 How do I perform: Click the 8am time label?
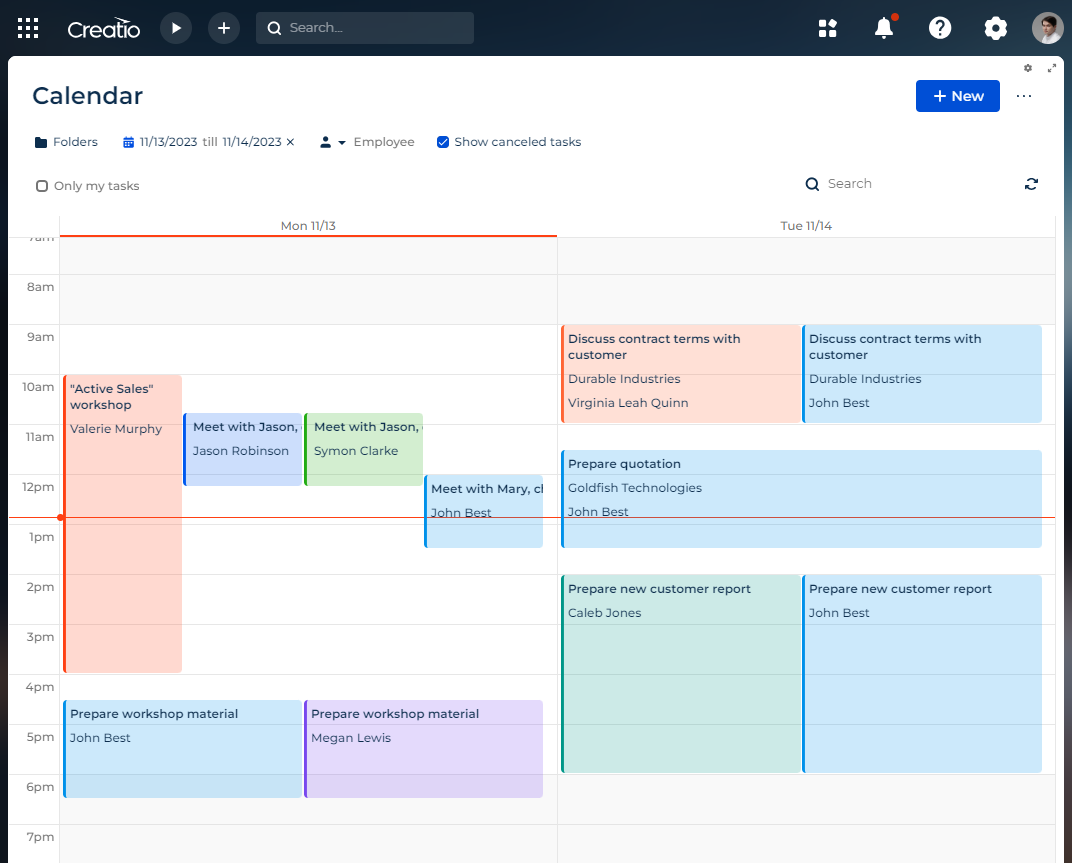(40, 287)
